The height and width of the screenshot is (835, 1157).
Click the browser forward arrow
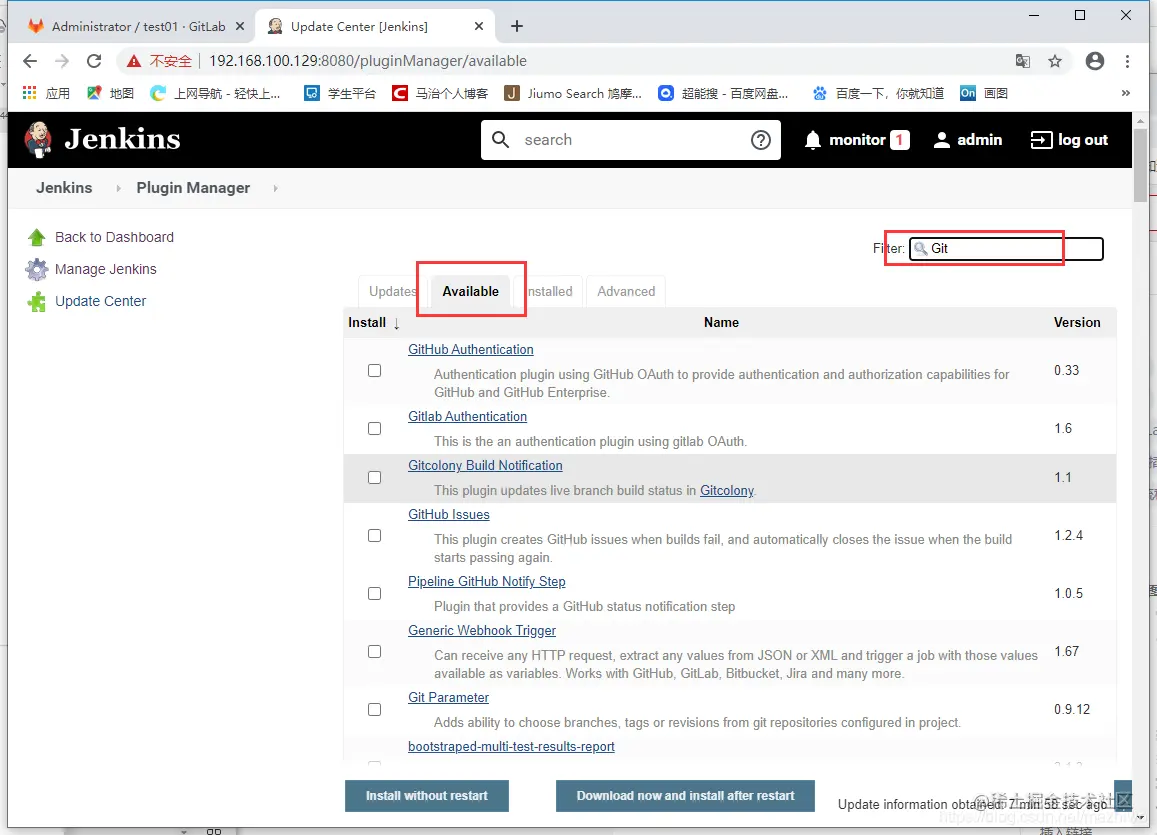pyautogui.click(x=62, y=61)
